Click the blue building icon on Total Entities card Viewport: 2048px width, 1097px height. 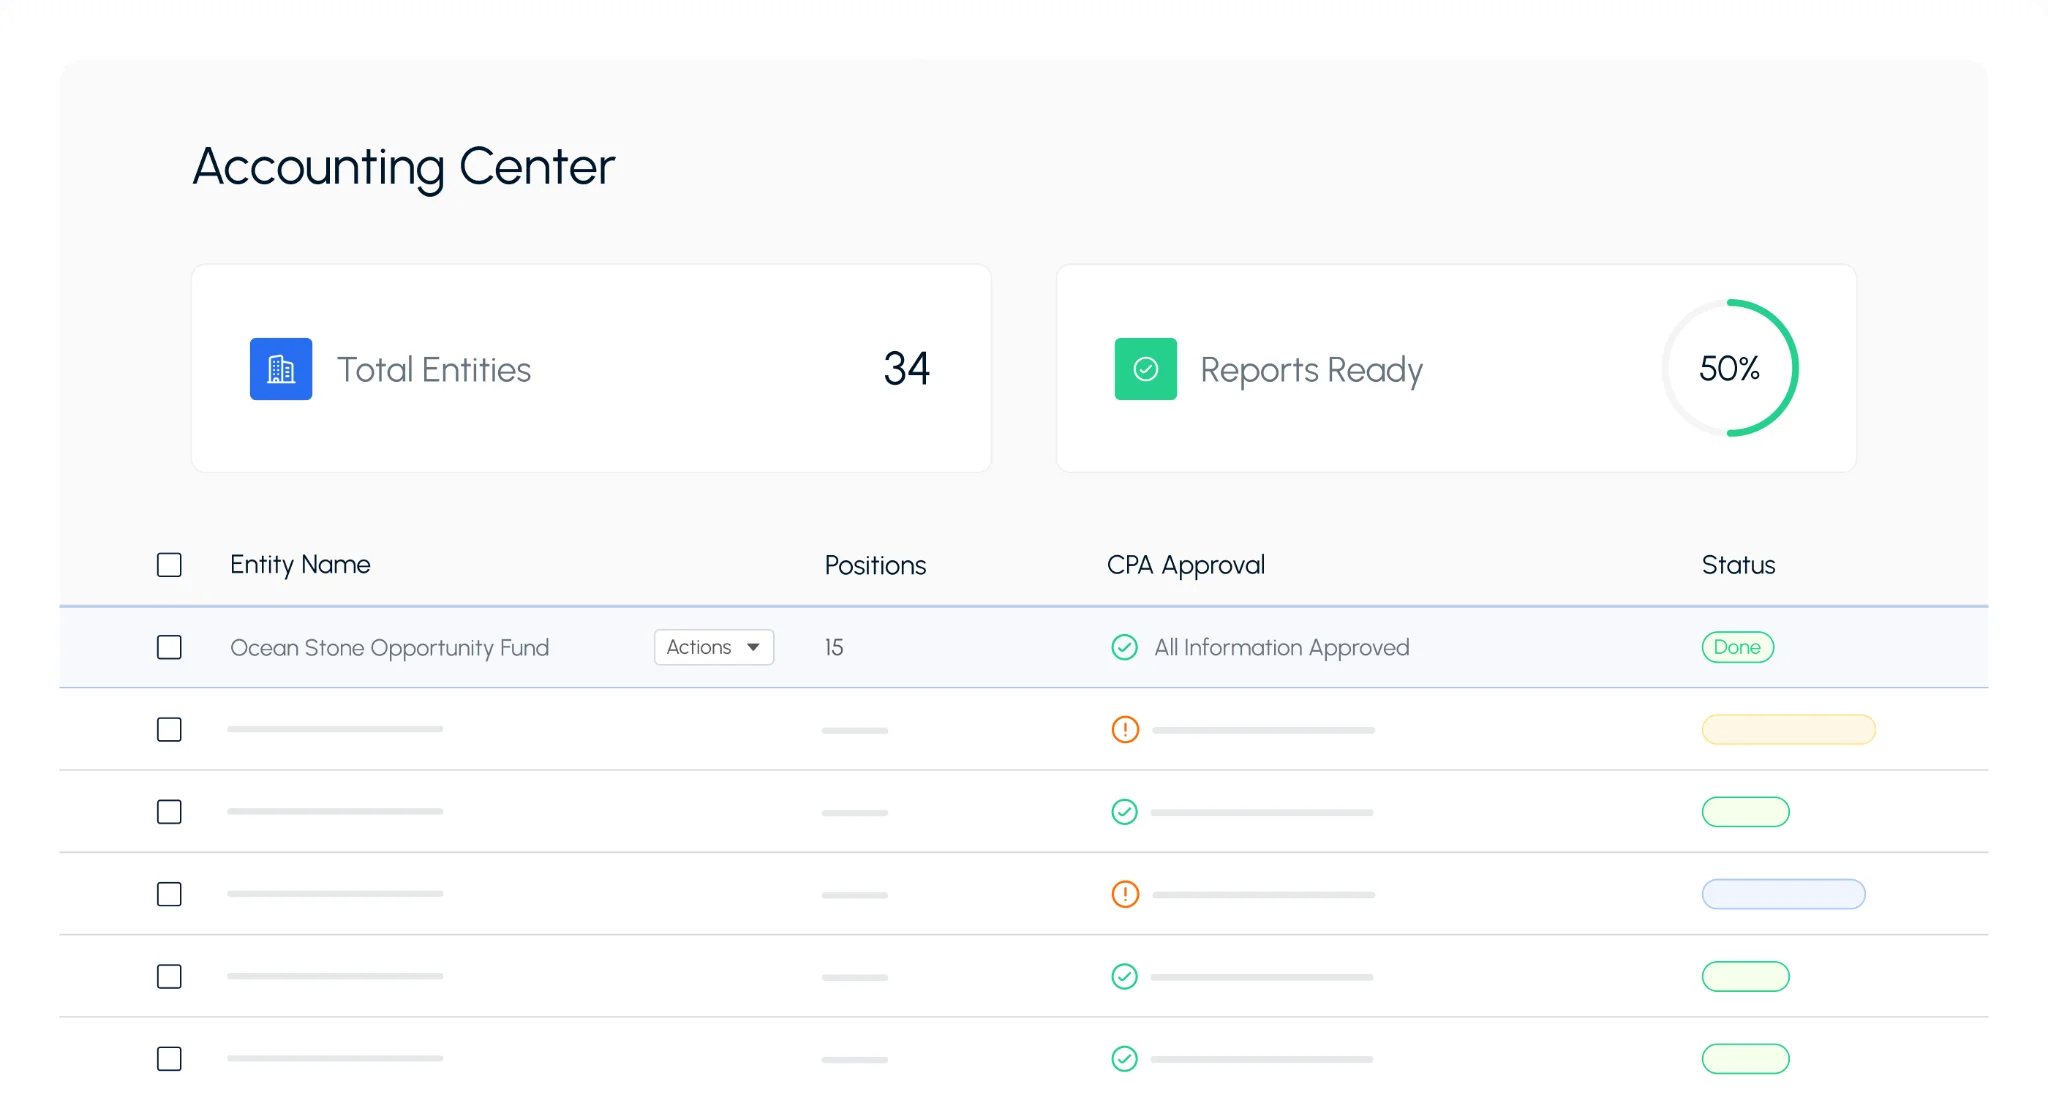coord(281,369)
